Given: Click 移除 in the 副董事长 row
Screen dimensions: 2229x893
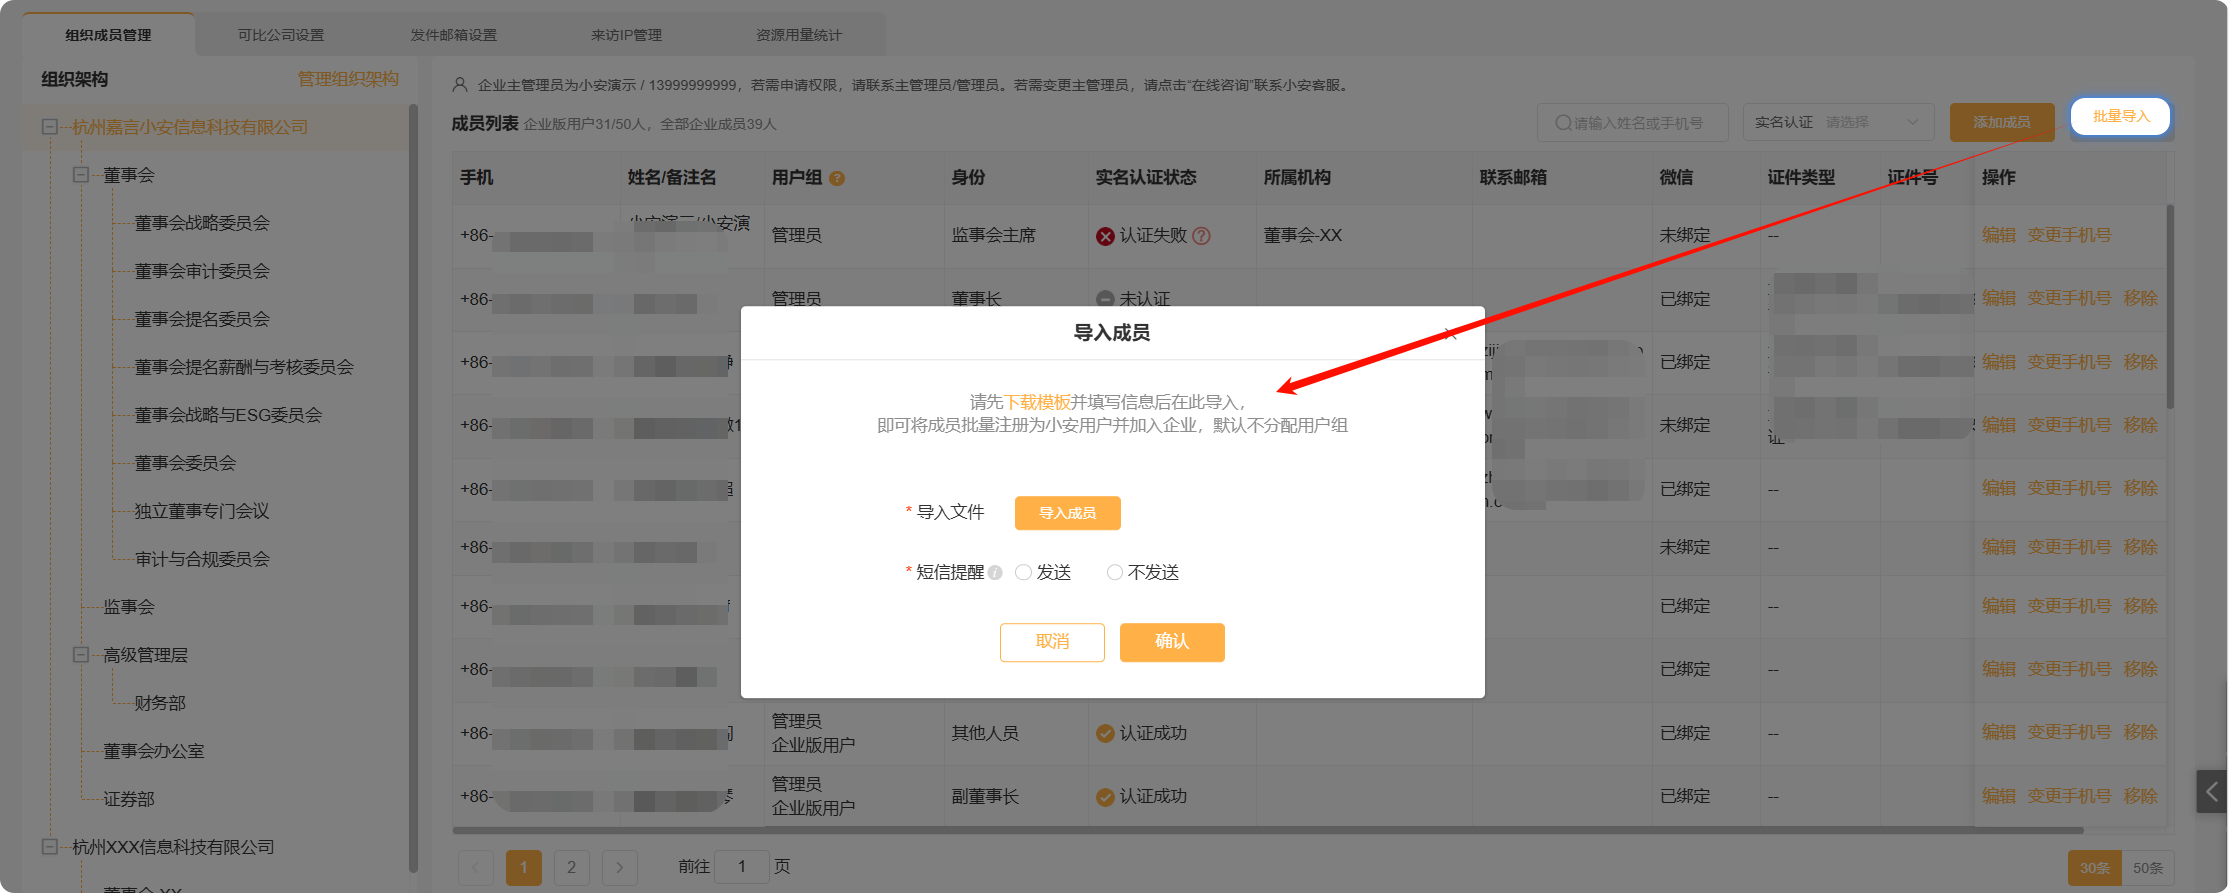Looking at the screenshot, I should 2140,796.
